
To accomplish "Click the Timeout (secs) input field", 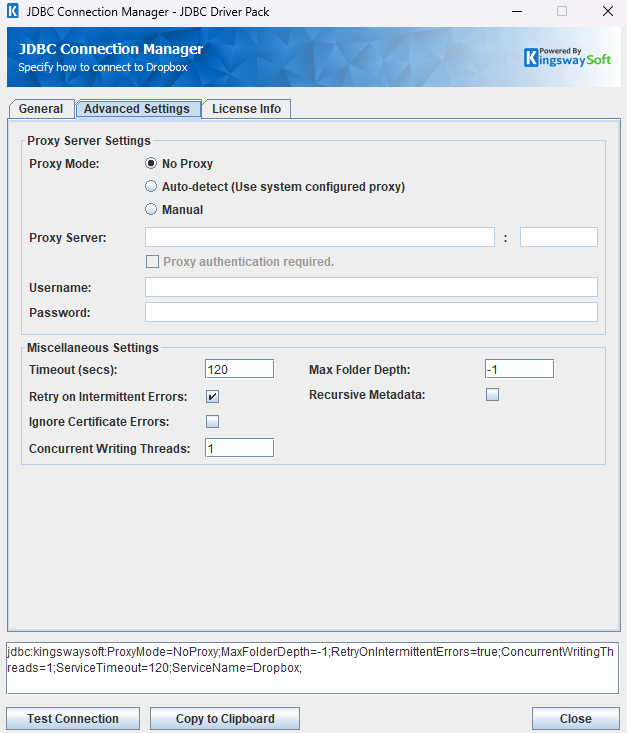I will 239,369.
